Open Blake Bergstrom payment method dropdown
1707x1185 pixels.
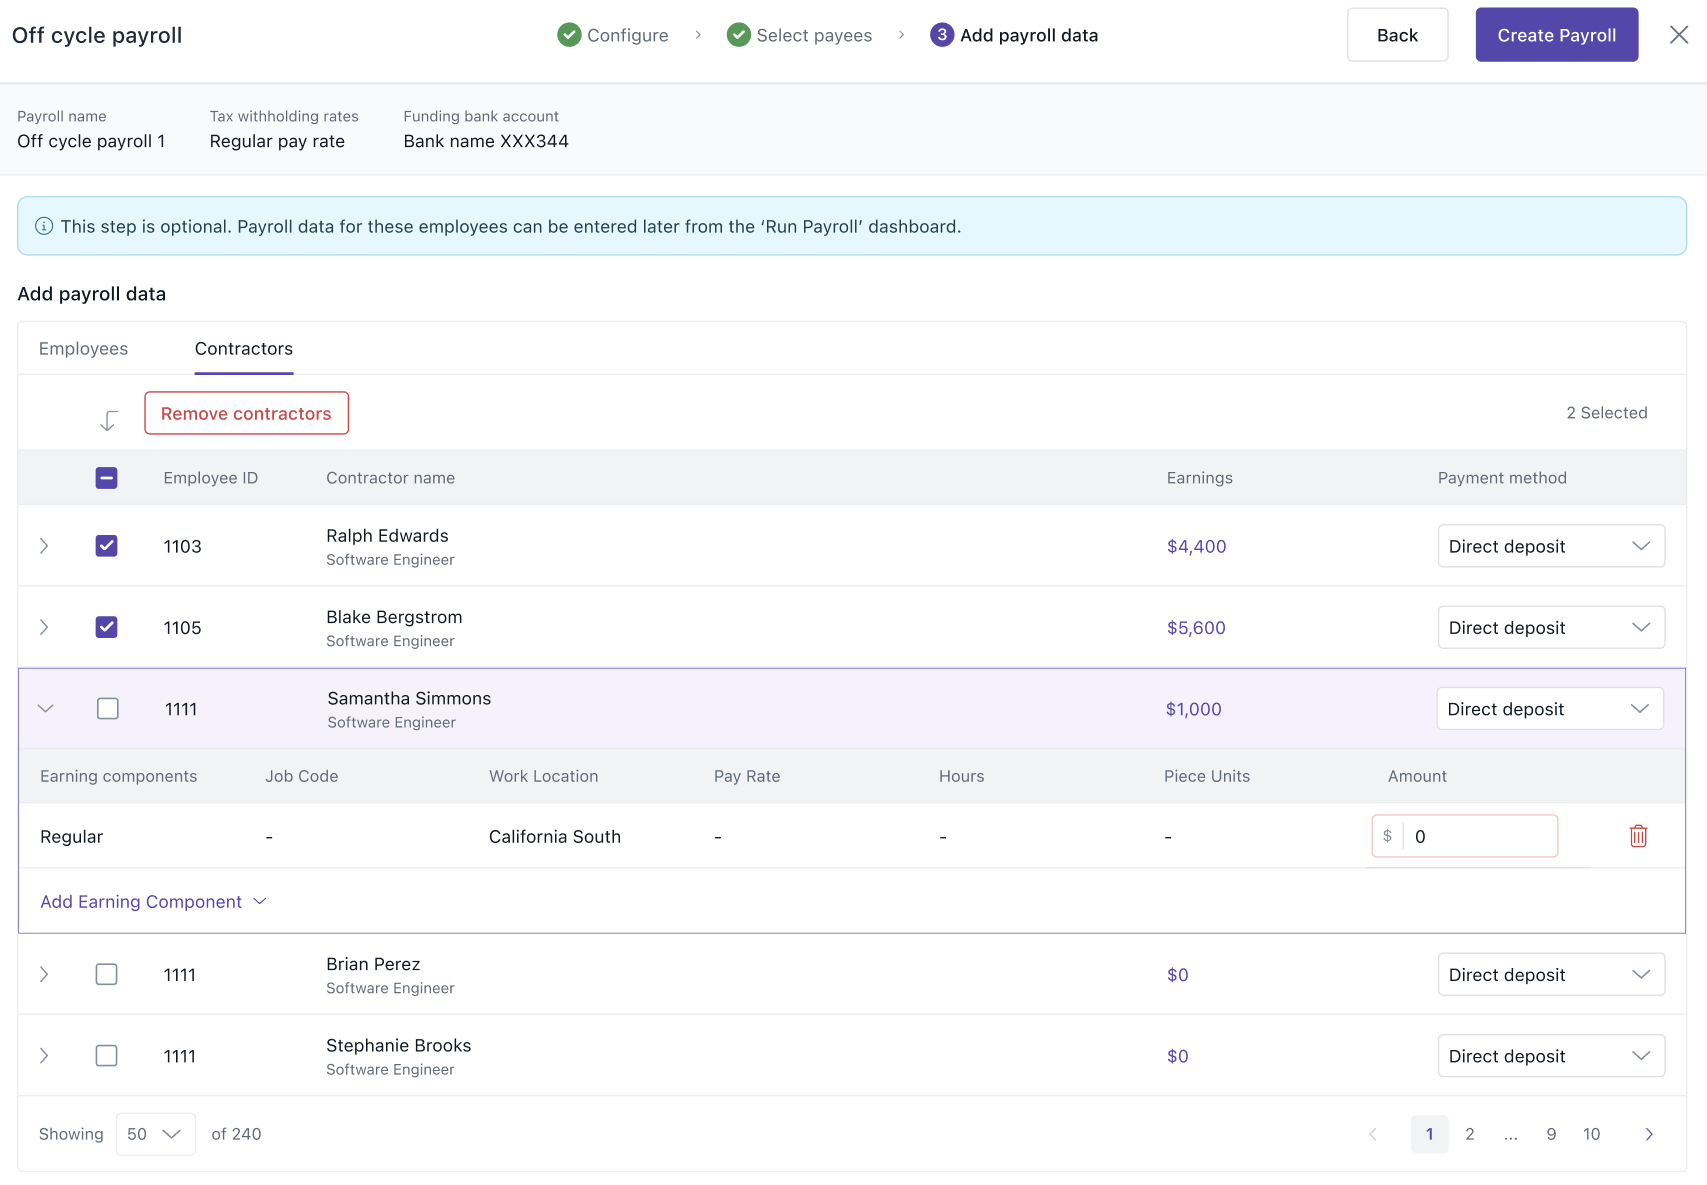[x=1550, y=628]
